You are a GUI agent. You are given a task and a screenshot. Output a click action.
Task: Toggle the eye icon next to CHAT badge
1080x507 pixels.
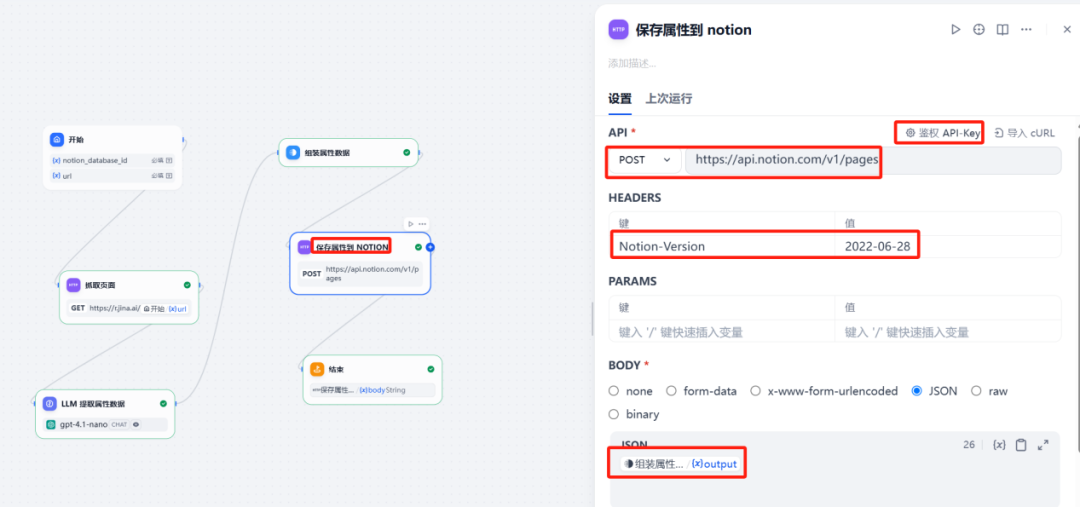click(136, 424)
